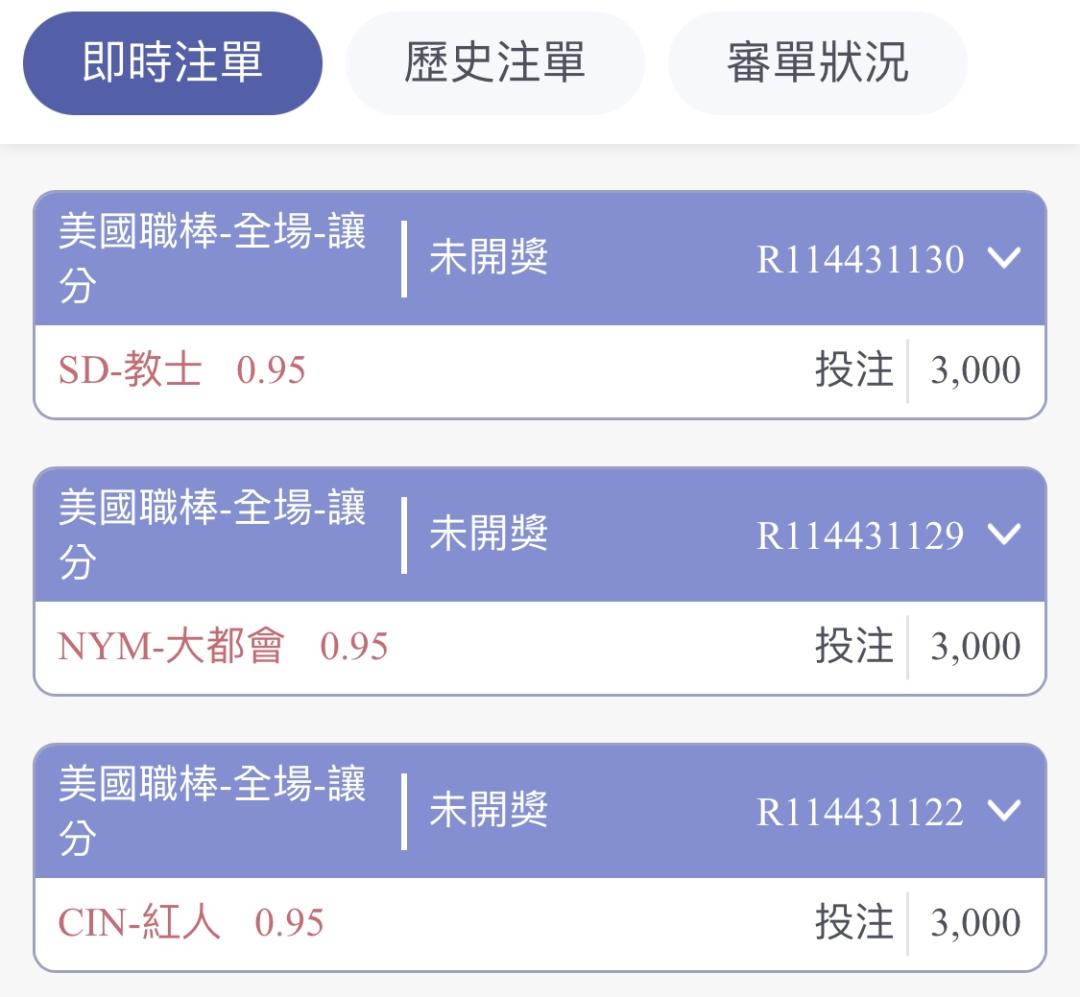This screenshot has width=1080, height=997.
Task: Expand bet R114431130 chevron
Action: pos(1003,259)
